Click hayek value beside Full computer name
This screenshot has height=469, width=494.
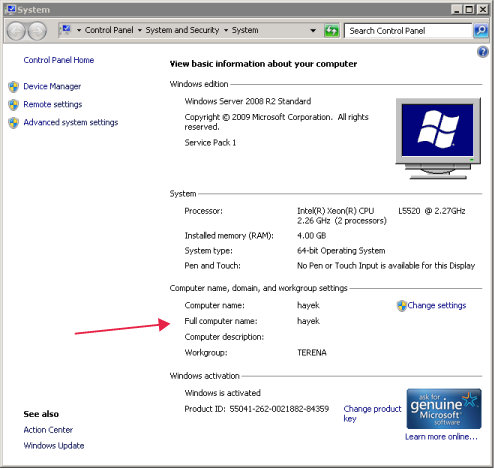tap(308, 321)
